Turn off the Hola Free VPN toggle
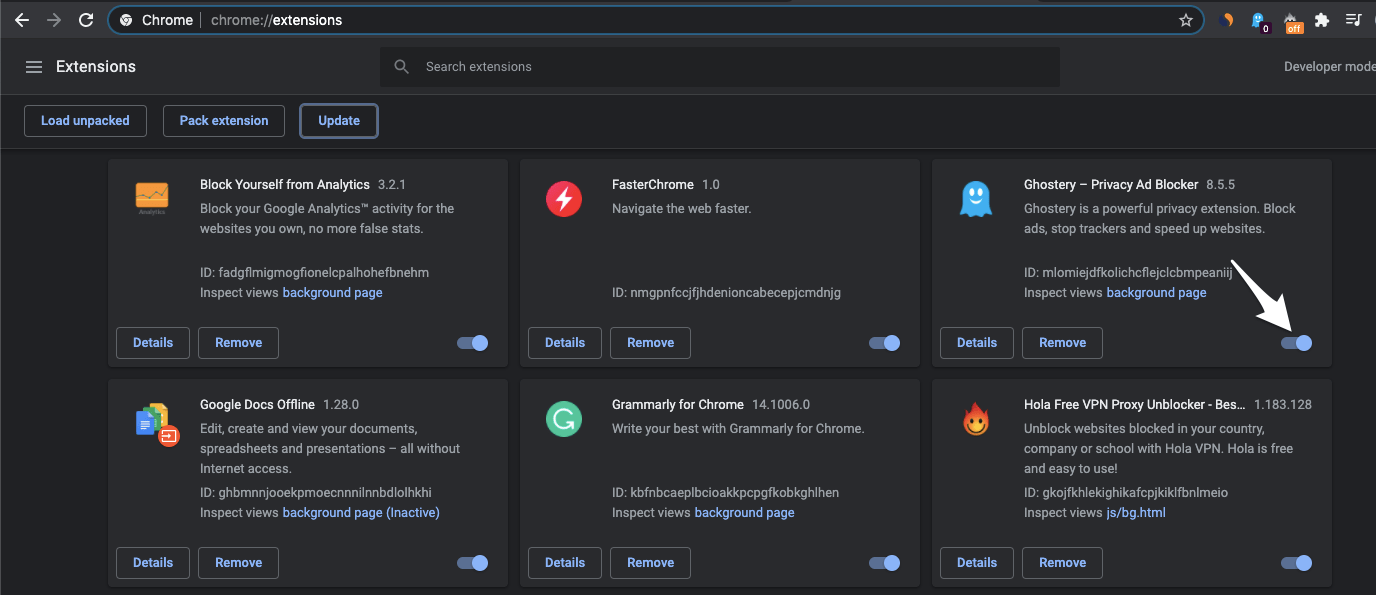The width and height of the screenshot is (1376, 595). coord(1297,563)
